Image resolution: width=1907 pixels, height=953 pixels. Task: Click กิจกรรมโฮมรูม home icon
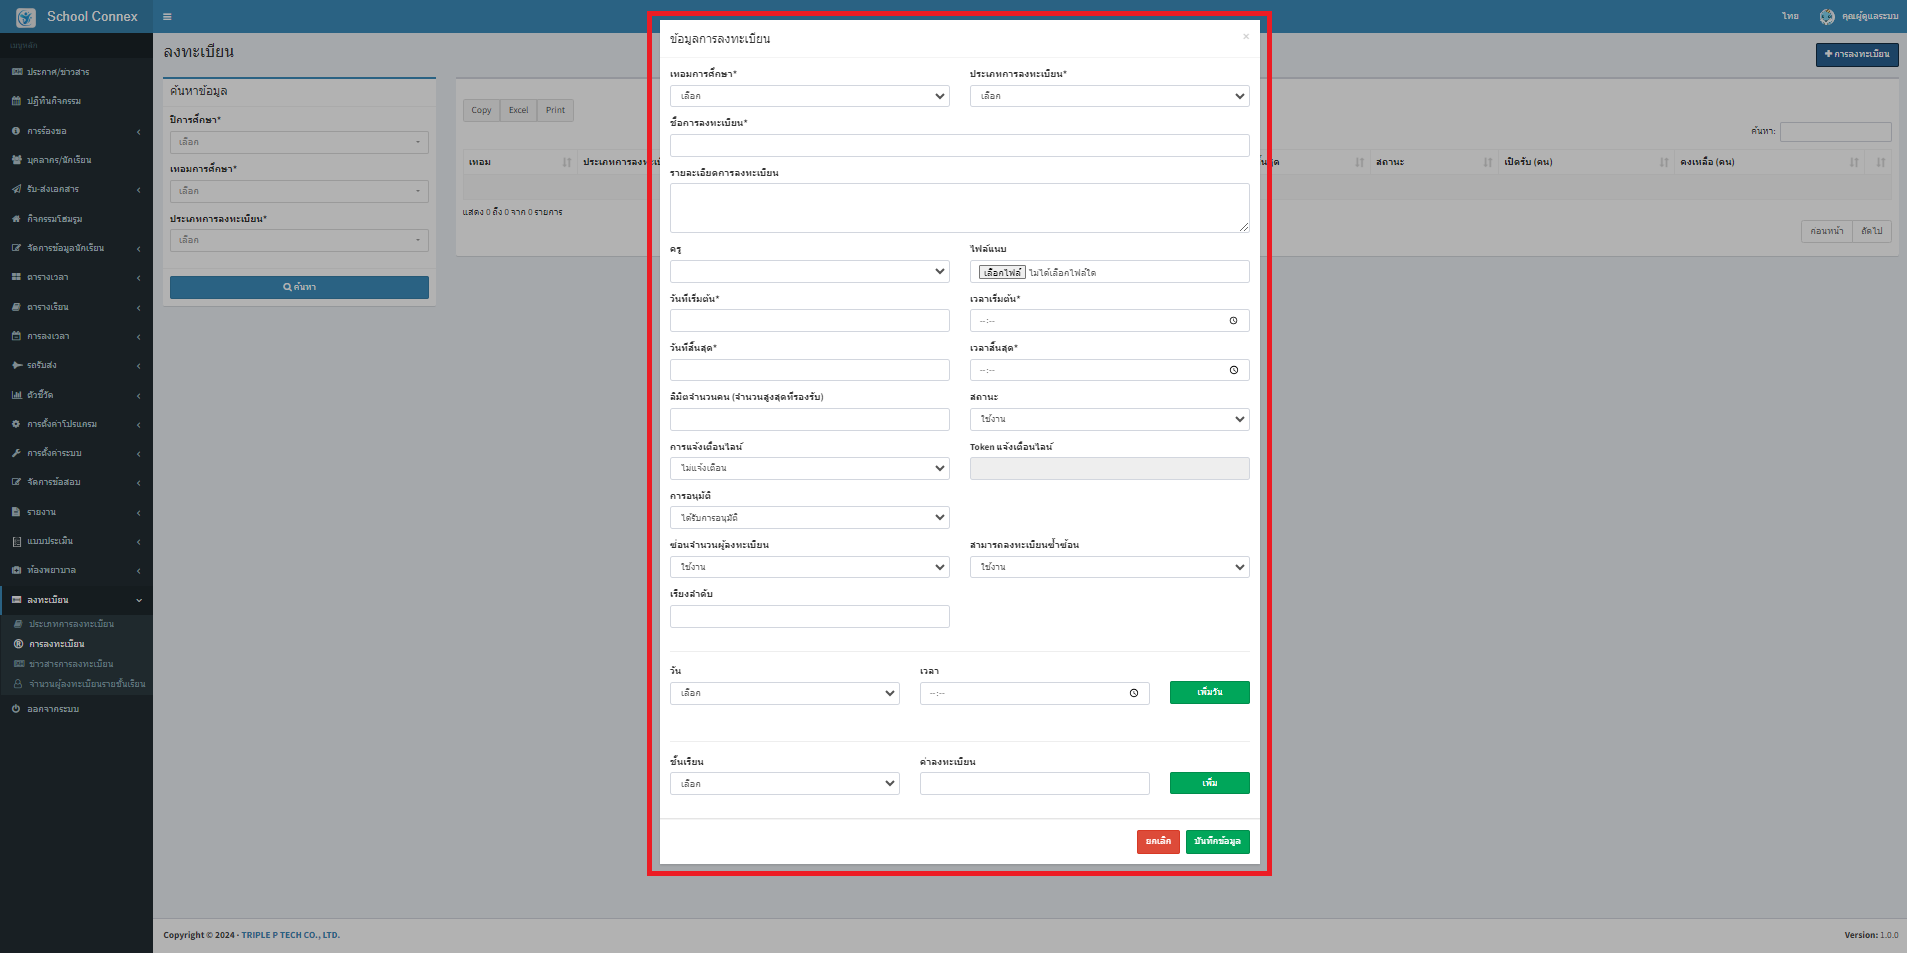(16, 219)
